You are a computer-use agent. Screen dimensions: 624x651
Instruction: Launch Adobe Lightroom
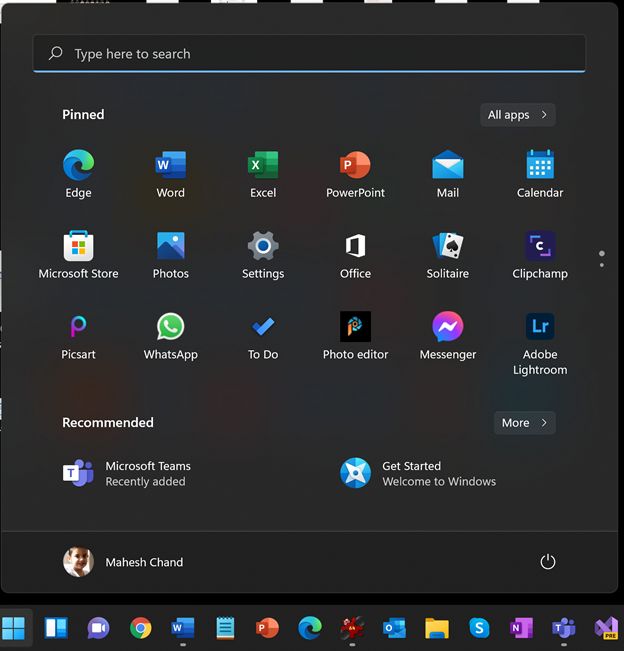pos(540,344)
